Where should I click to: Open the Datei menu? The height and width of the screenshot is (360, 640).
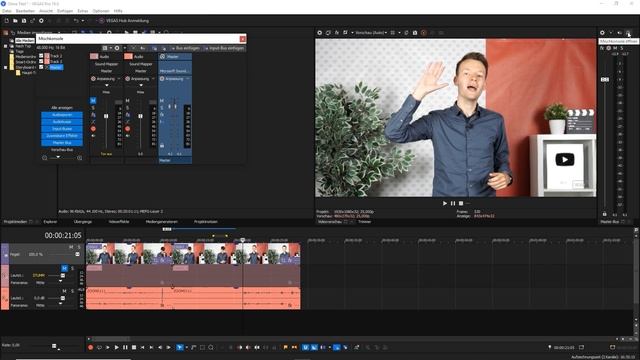pyautogui.click(x=7, y=11)
